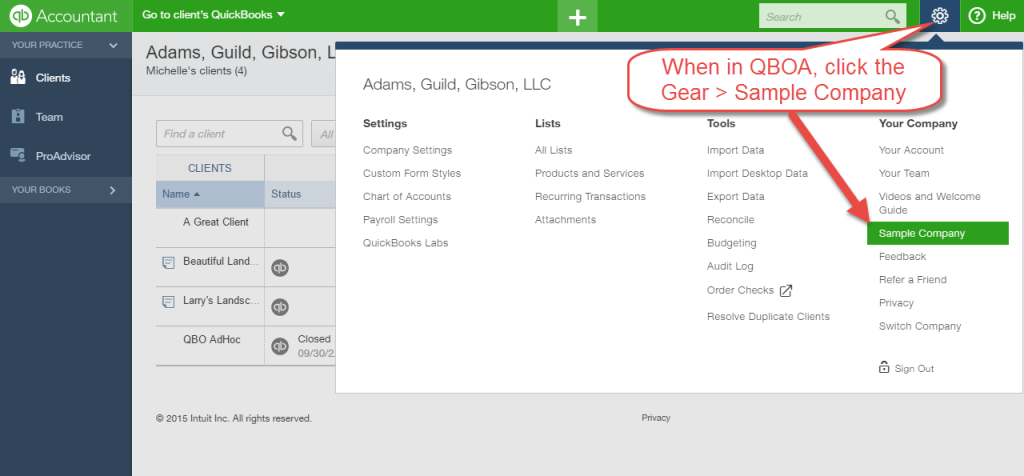This screenshot has width=1024, height=476.
Task: Click the Sign Out link
Action: pyautogui.click(x=914, y=369)
